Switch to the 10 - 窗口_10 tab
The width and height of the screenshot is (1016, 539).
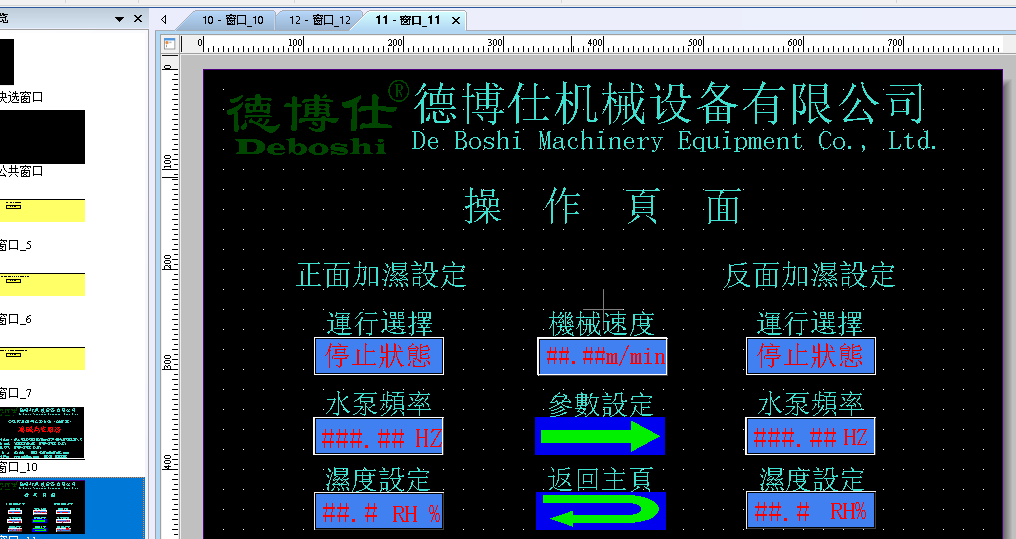(232, 20)
